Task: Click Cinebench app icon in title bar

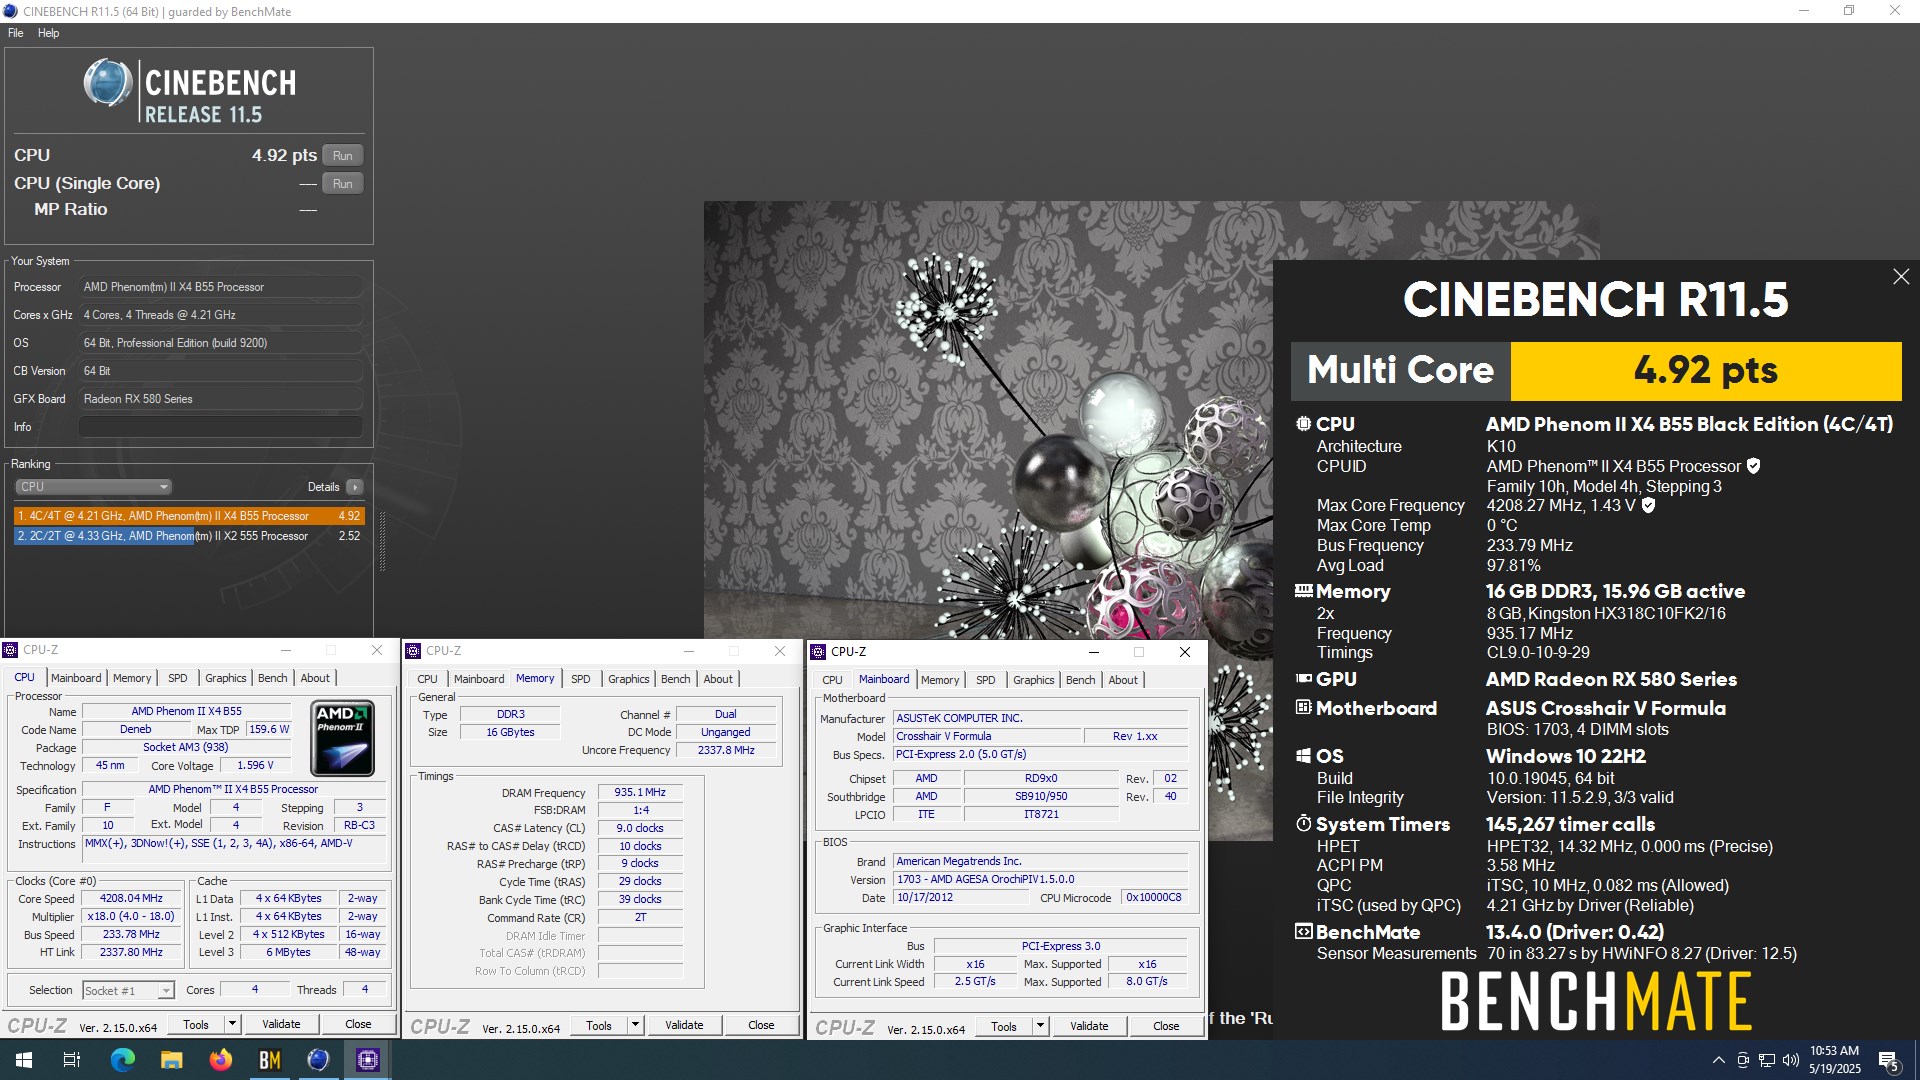Action: click(x=10, y=11)
